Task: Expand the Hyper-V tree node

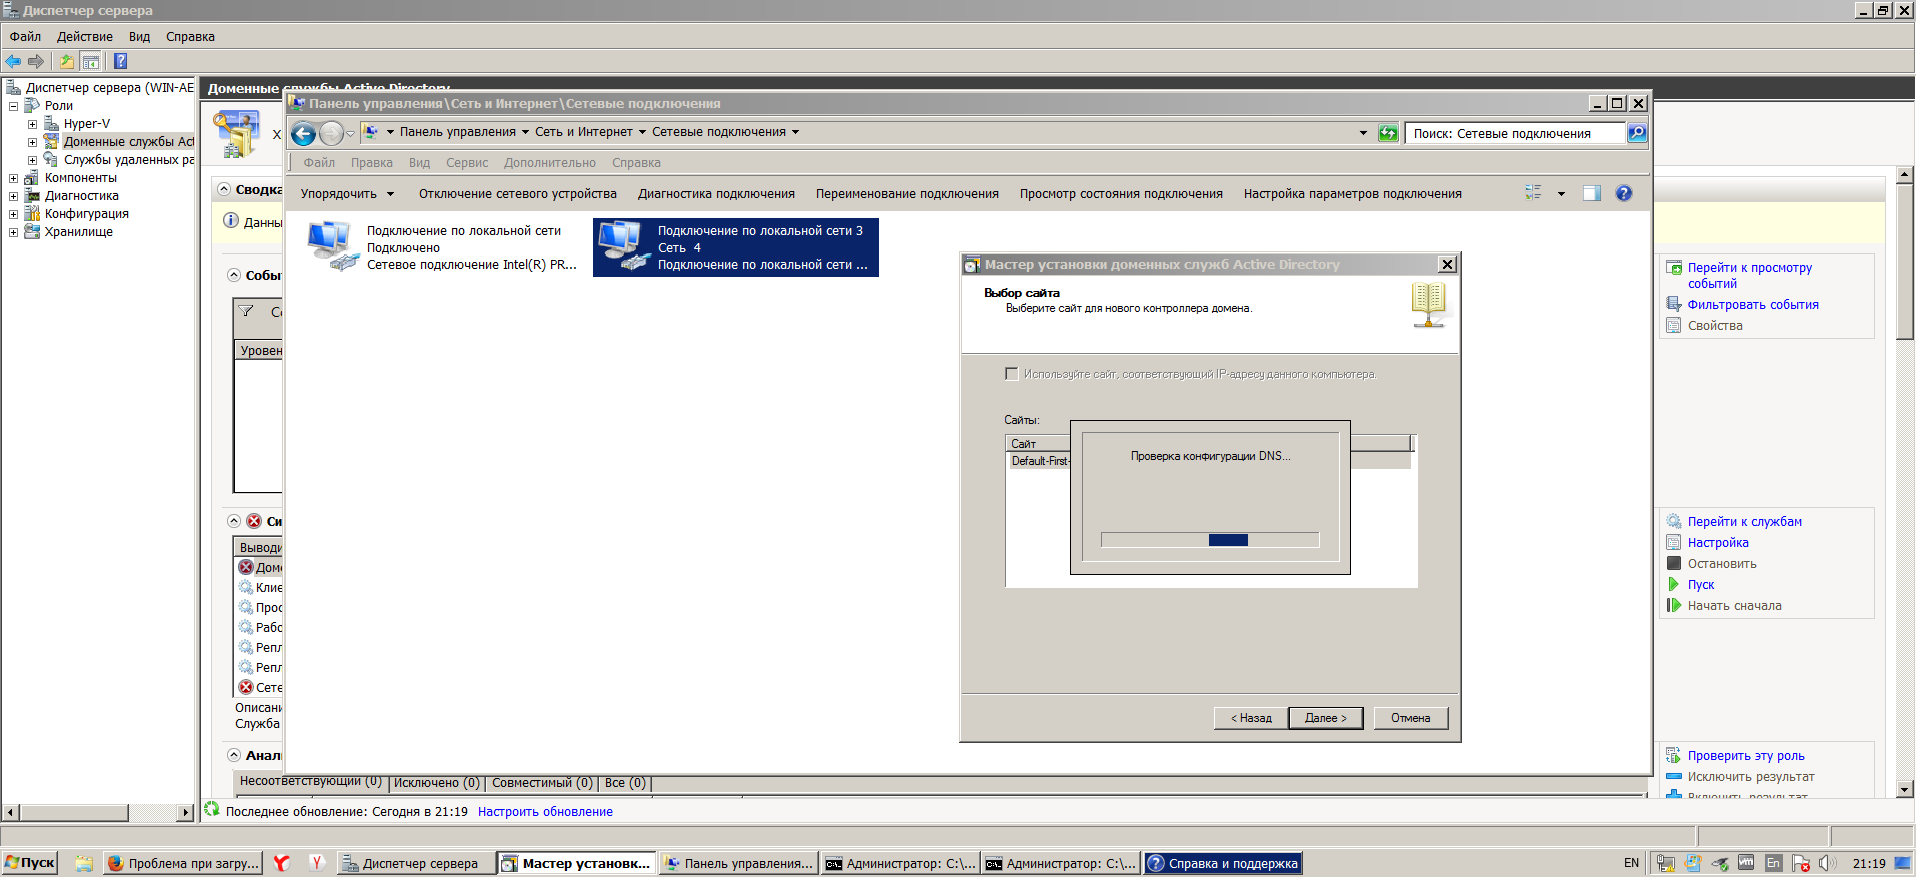Action: (x=32, y=124)
